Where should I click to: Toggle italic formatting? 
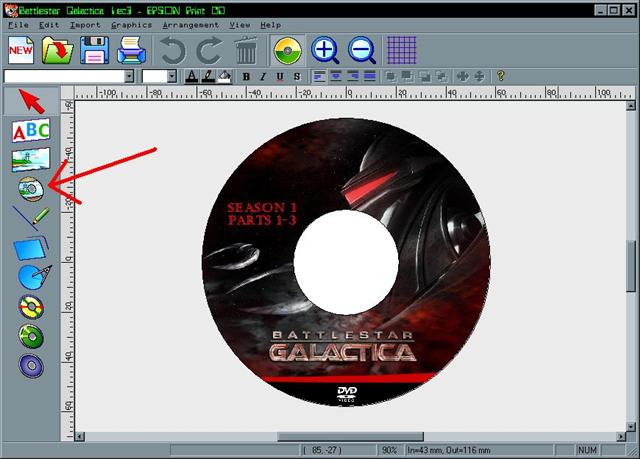[263, 76]
